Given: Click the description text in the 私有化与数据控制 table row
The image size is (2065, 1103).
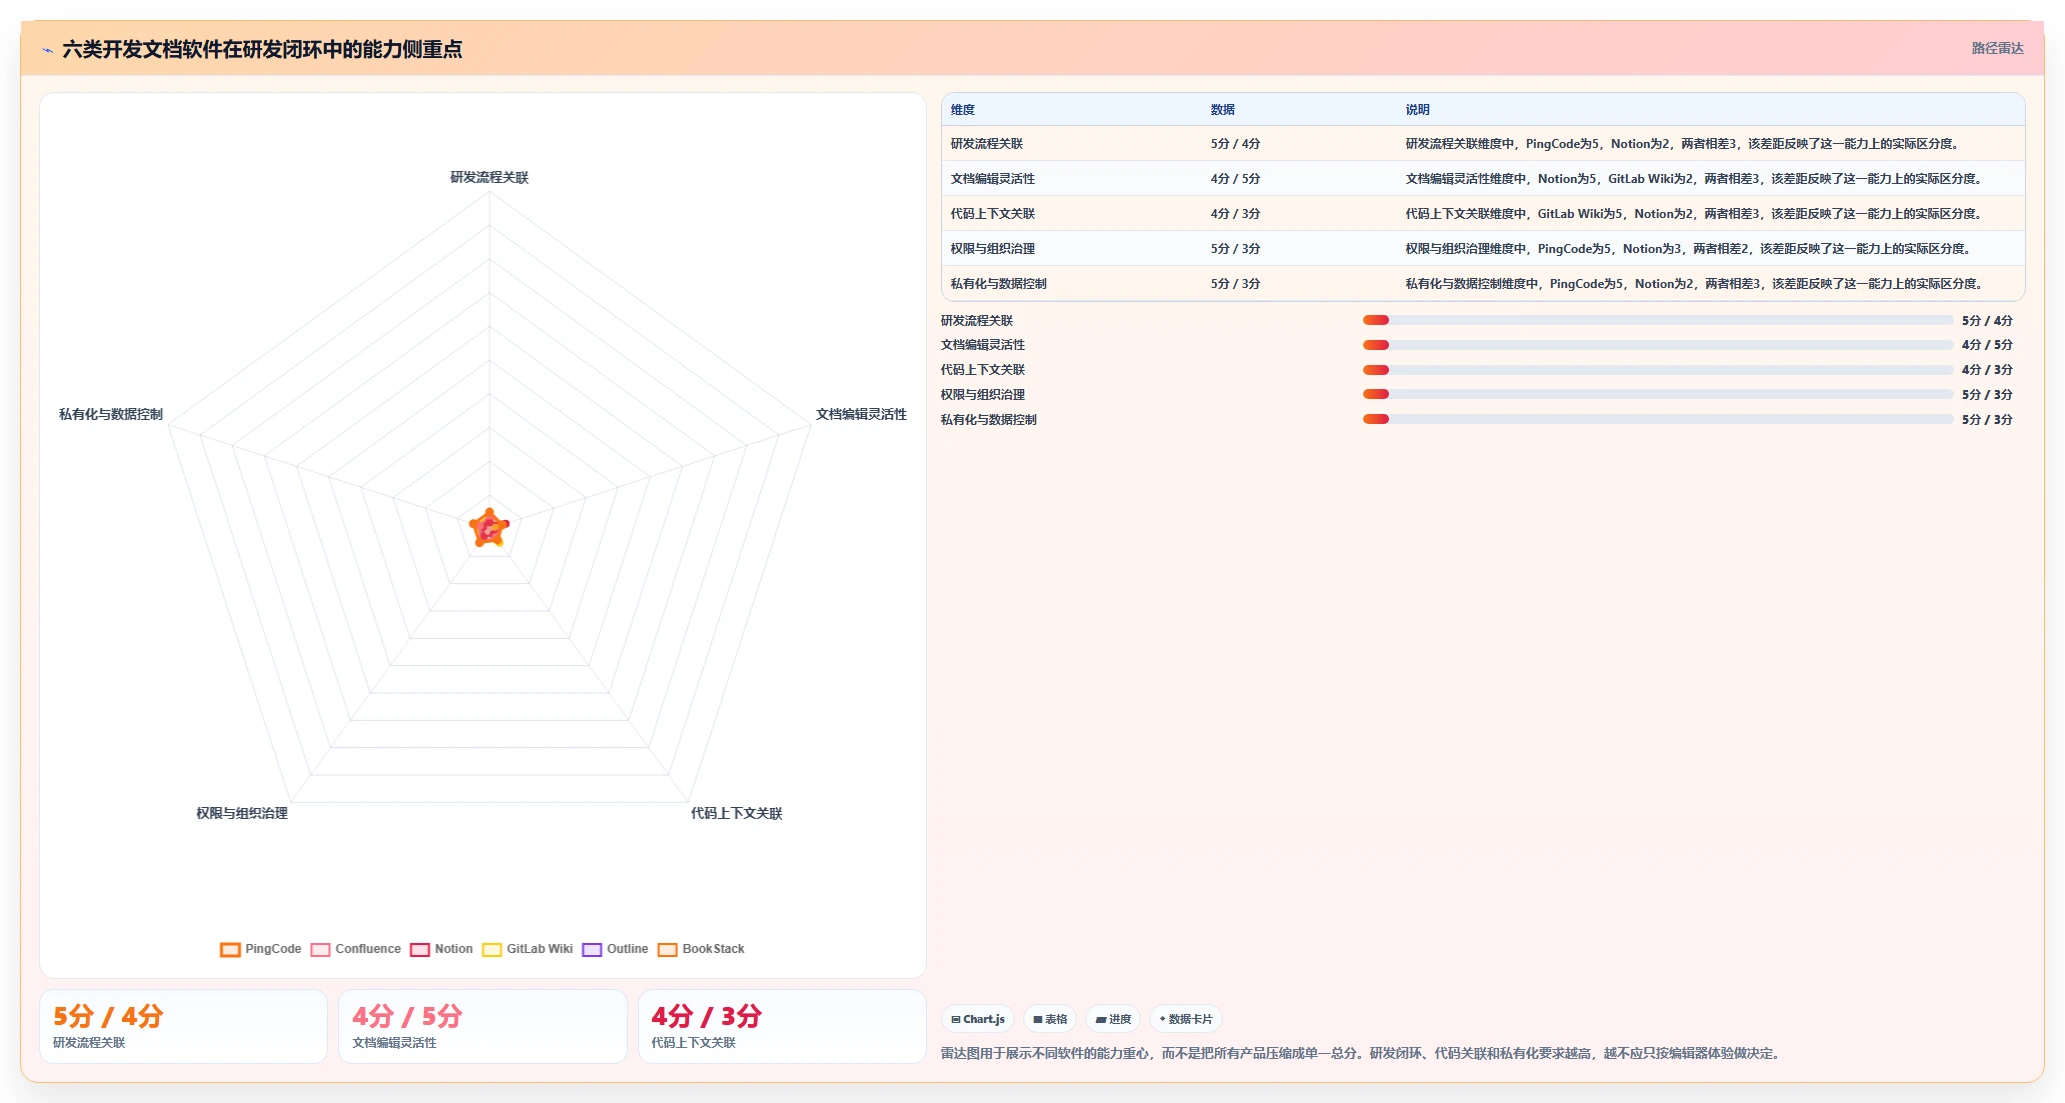Looking at the screenshot, I should (1695, 284).
